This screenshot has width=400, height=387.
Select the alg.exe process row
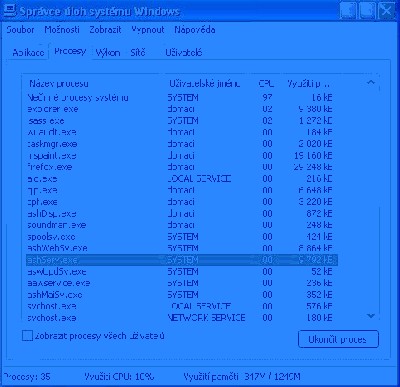click(x=182, y=179)
